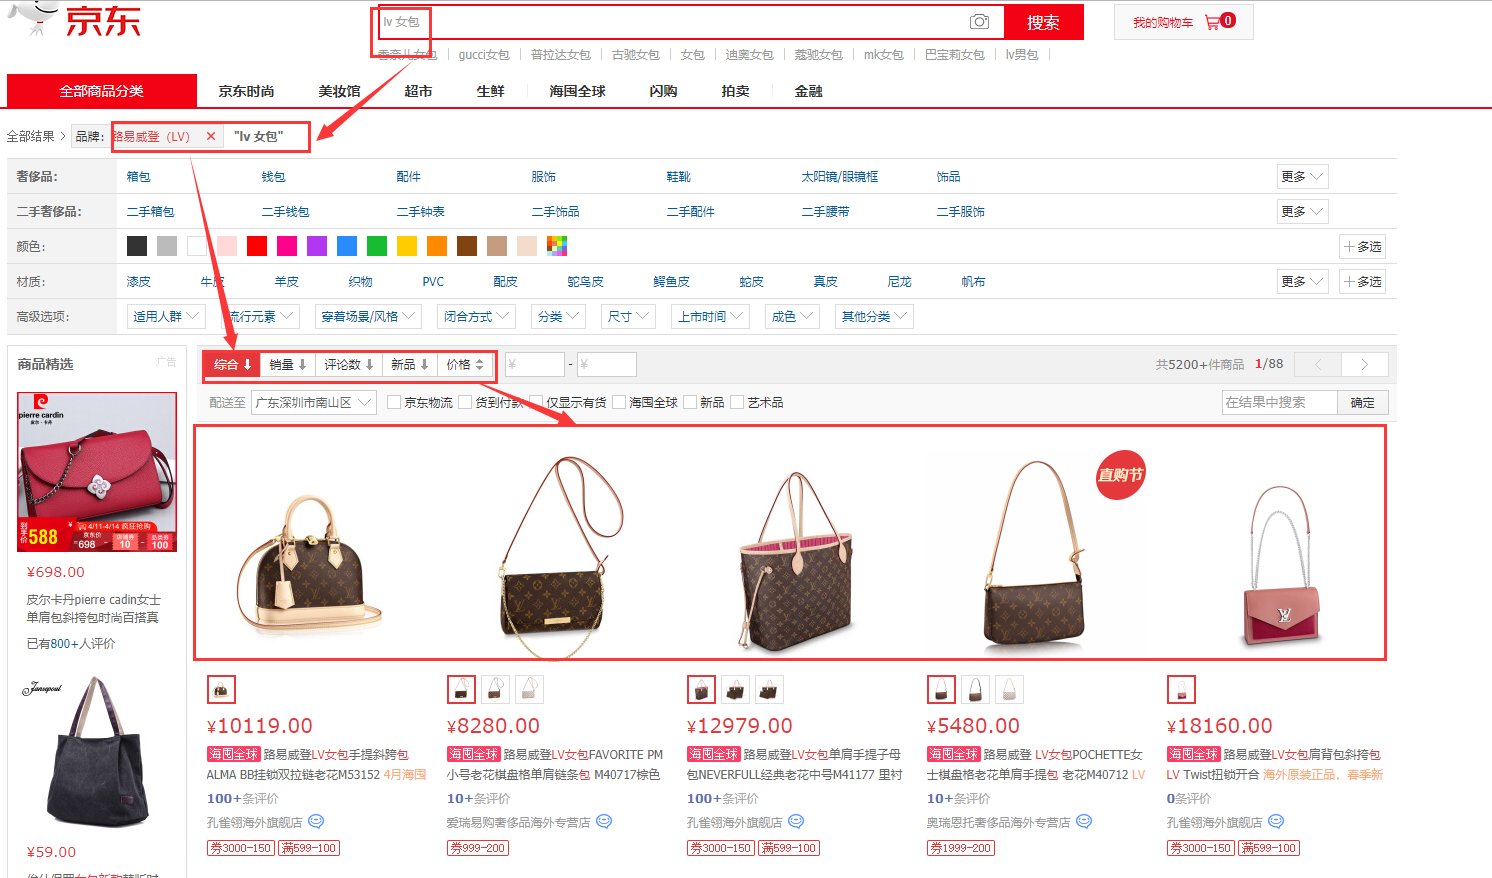
Task: Enable the 京东物流 checkbox
Action: 394,402
